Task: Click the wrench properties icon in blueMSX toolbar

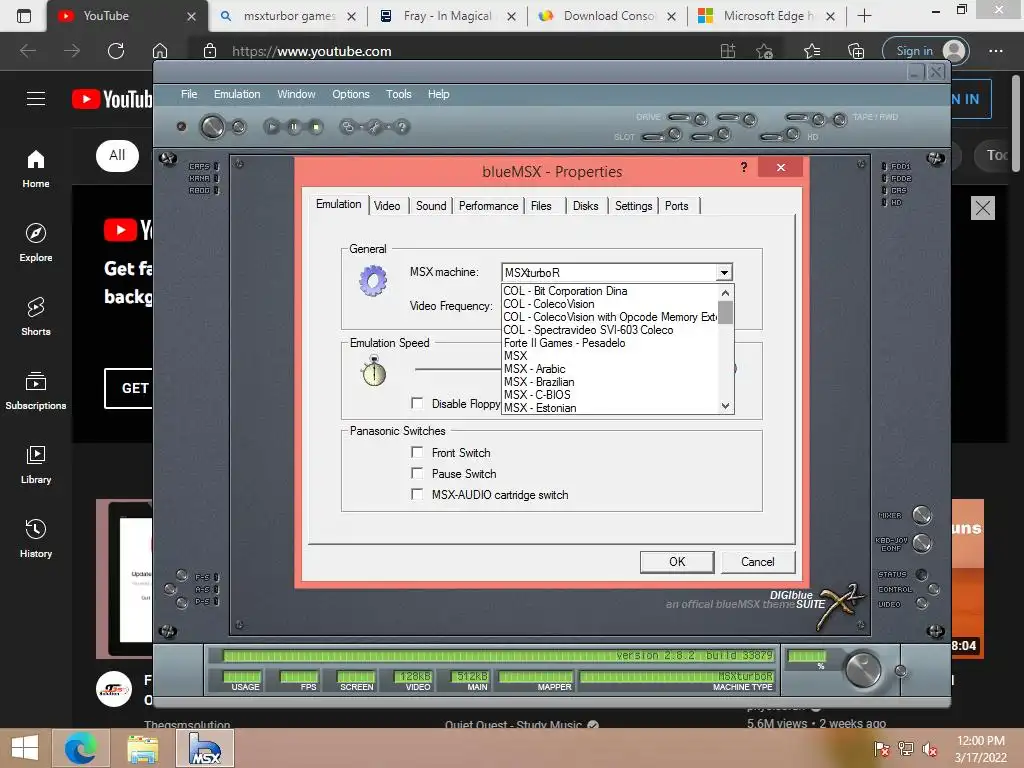Action: [375, 127]
